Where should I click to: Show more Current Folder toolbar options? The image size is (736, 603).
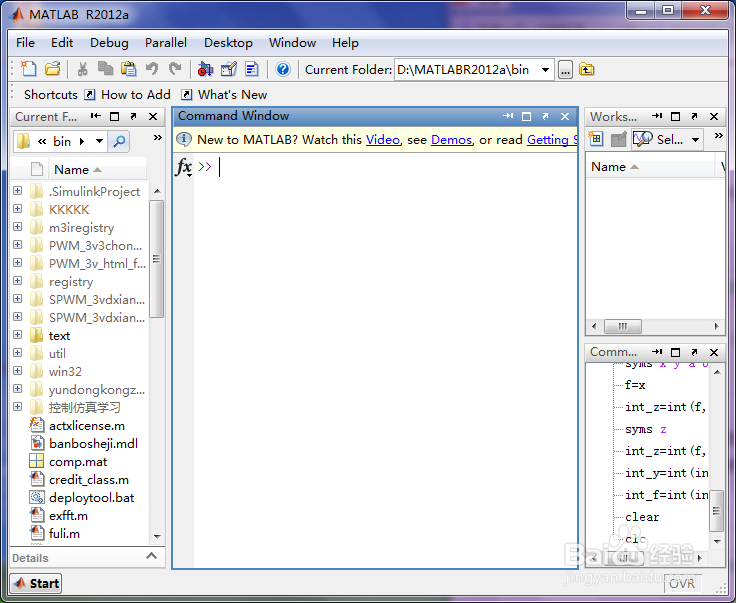click(x=158, y=137)
